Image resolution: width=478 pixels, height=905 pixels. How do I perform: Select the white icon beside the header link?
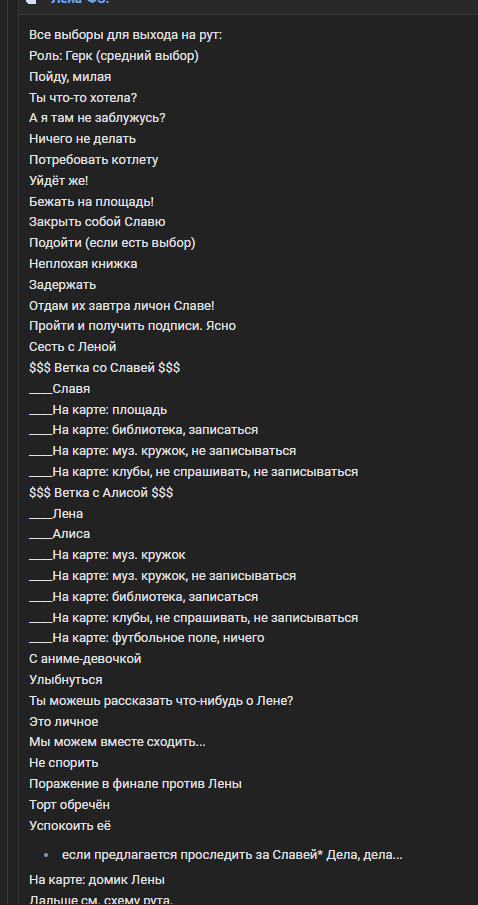[x=32, y=2]
